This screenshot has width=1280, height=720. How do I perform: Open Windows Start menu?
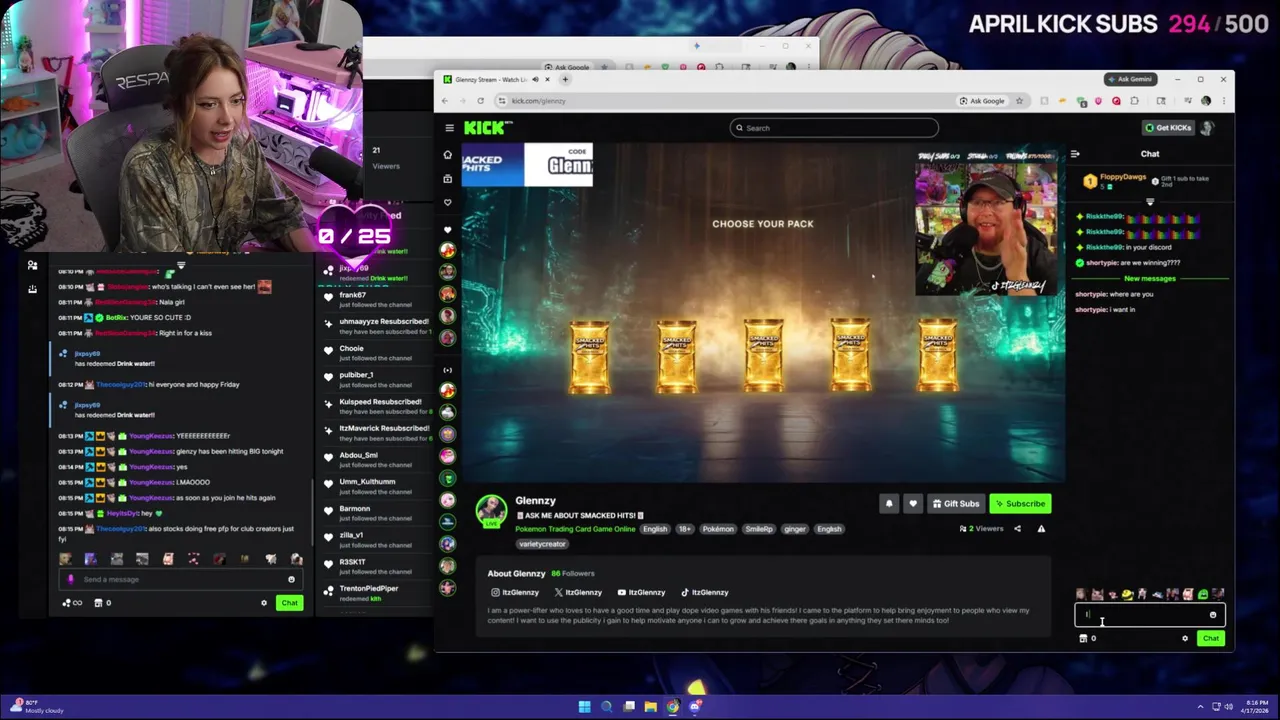point(584,707)
